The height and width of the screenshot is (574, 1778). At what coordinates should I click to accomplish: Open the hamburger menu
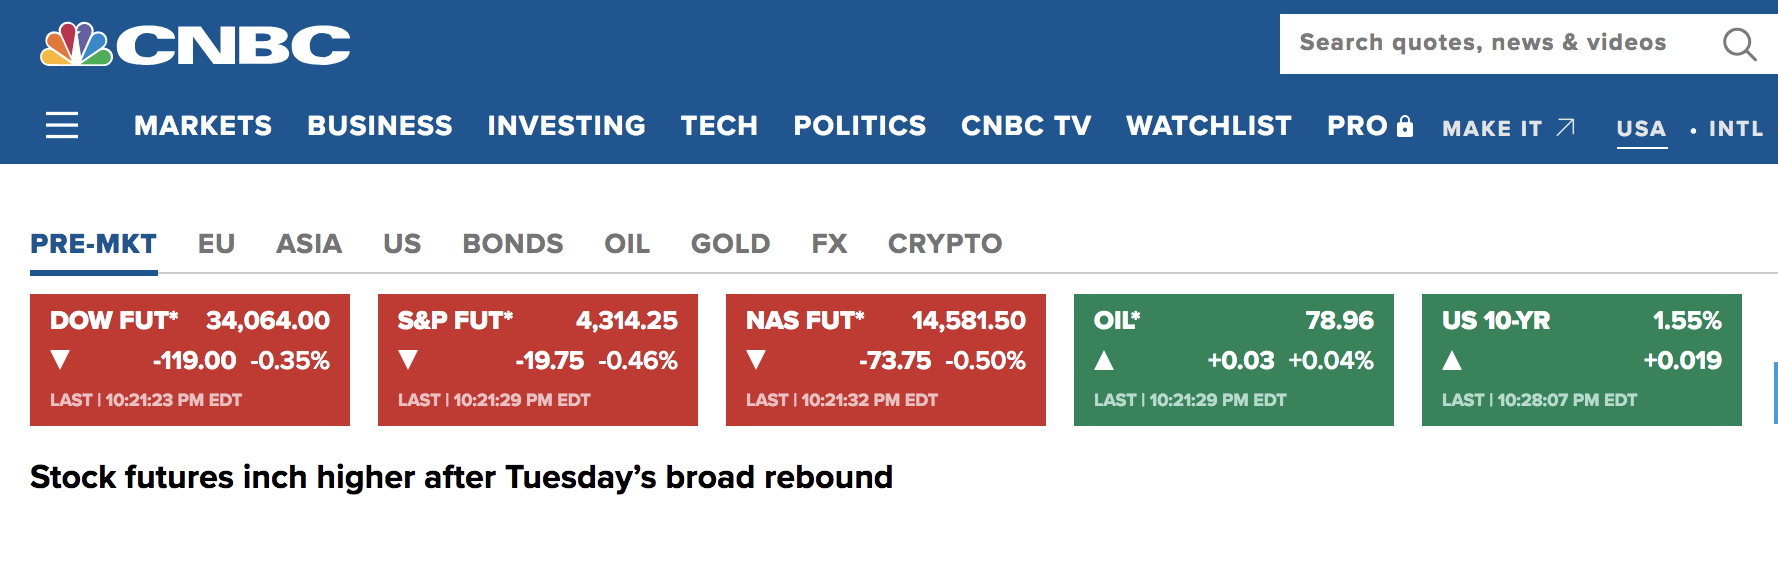[62, 125]
